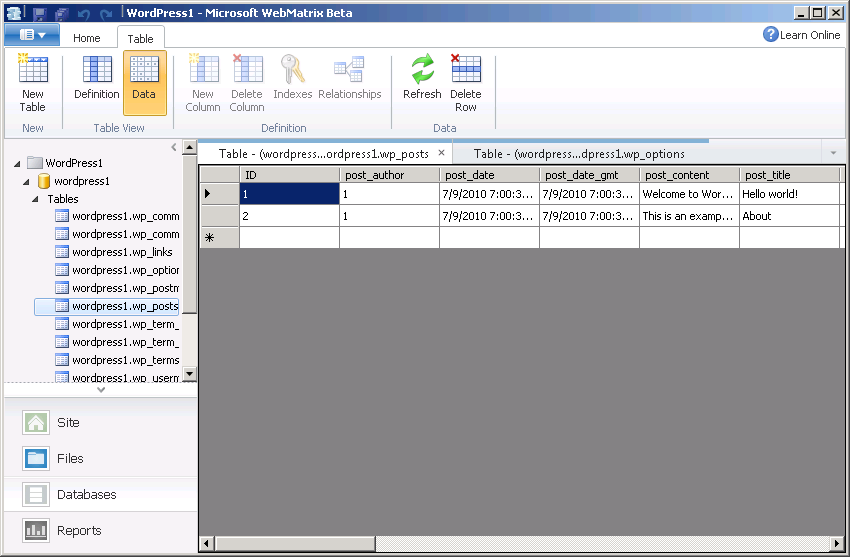Click the post_date_gmt column header
The image size is (850, 557).
pyautogui.click(x=589, y=174)
